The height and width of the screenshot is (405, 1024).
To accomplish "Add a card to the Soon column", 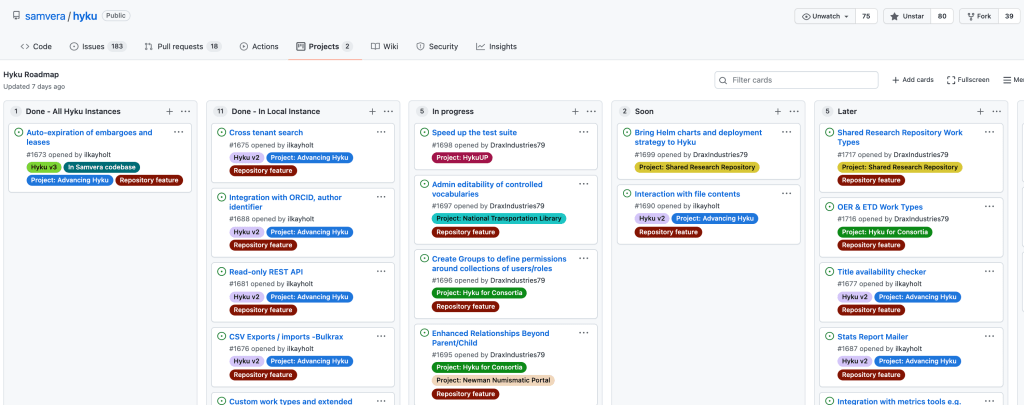I will 778,111.
